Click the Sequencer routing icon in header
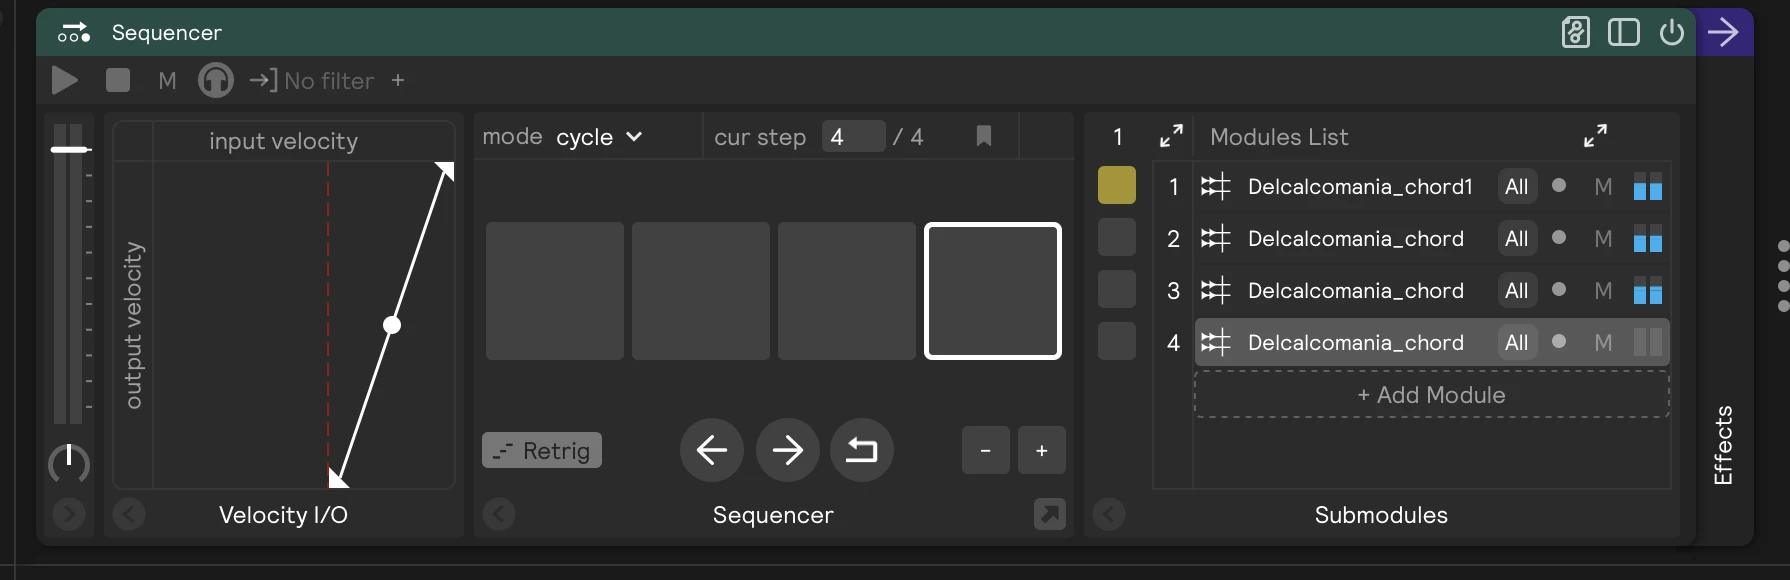 pyautogui.click(x=74, y=32)
